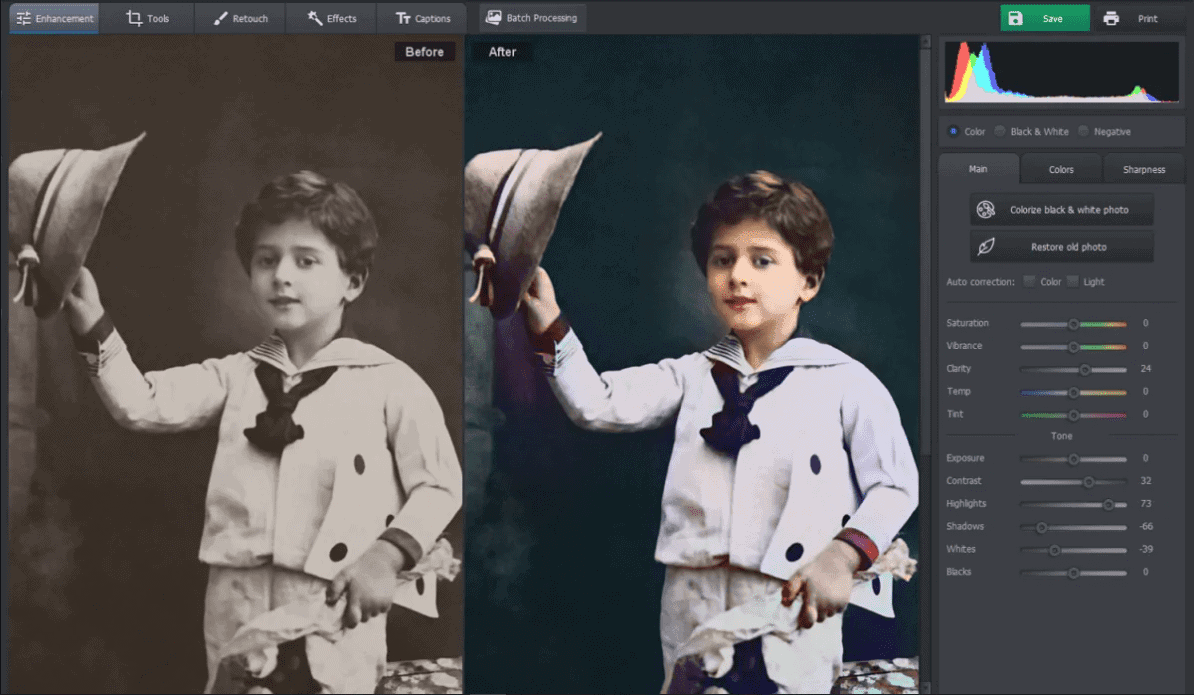
Task: Open the Captions tab
Action: click(x=423, y=18)
